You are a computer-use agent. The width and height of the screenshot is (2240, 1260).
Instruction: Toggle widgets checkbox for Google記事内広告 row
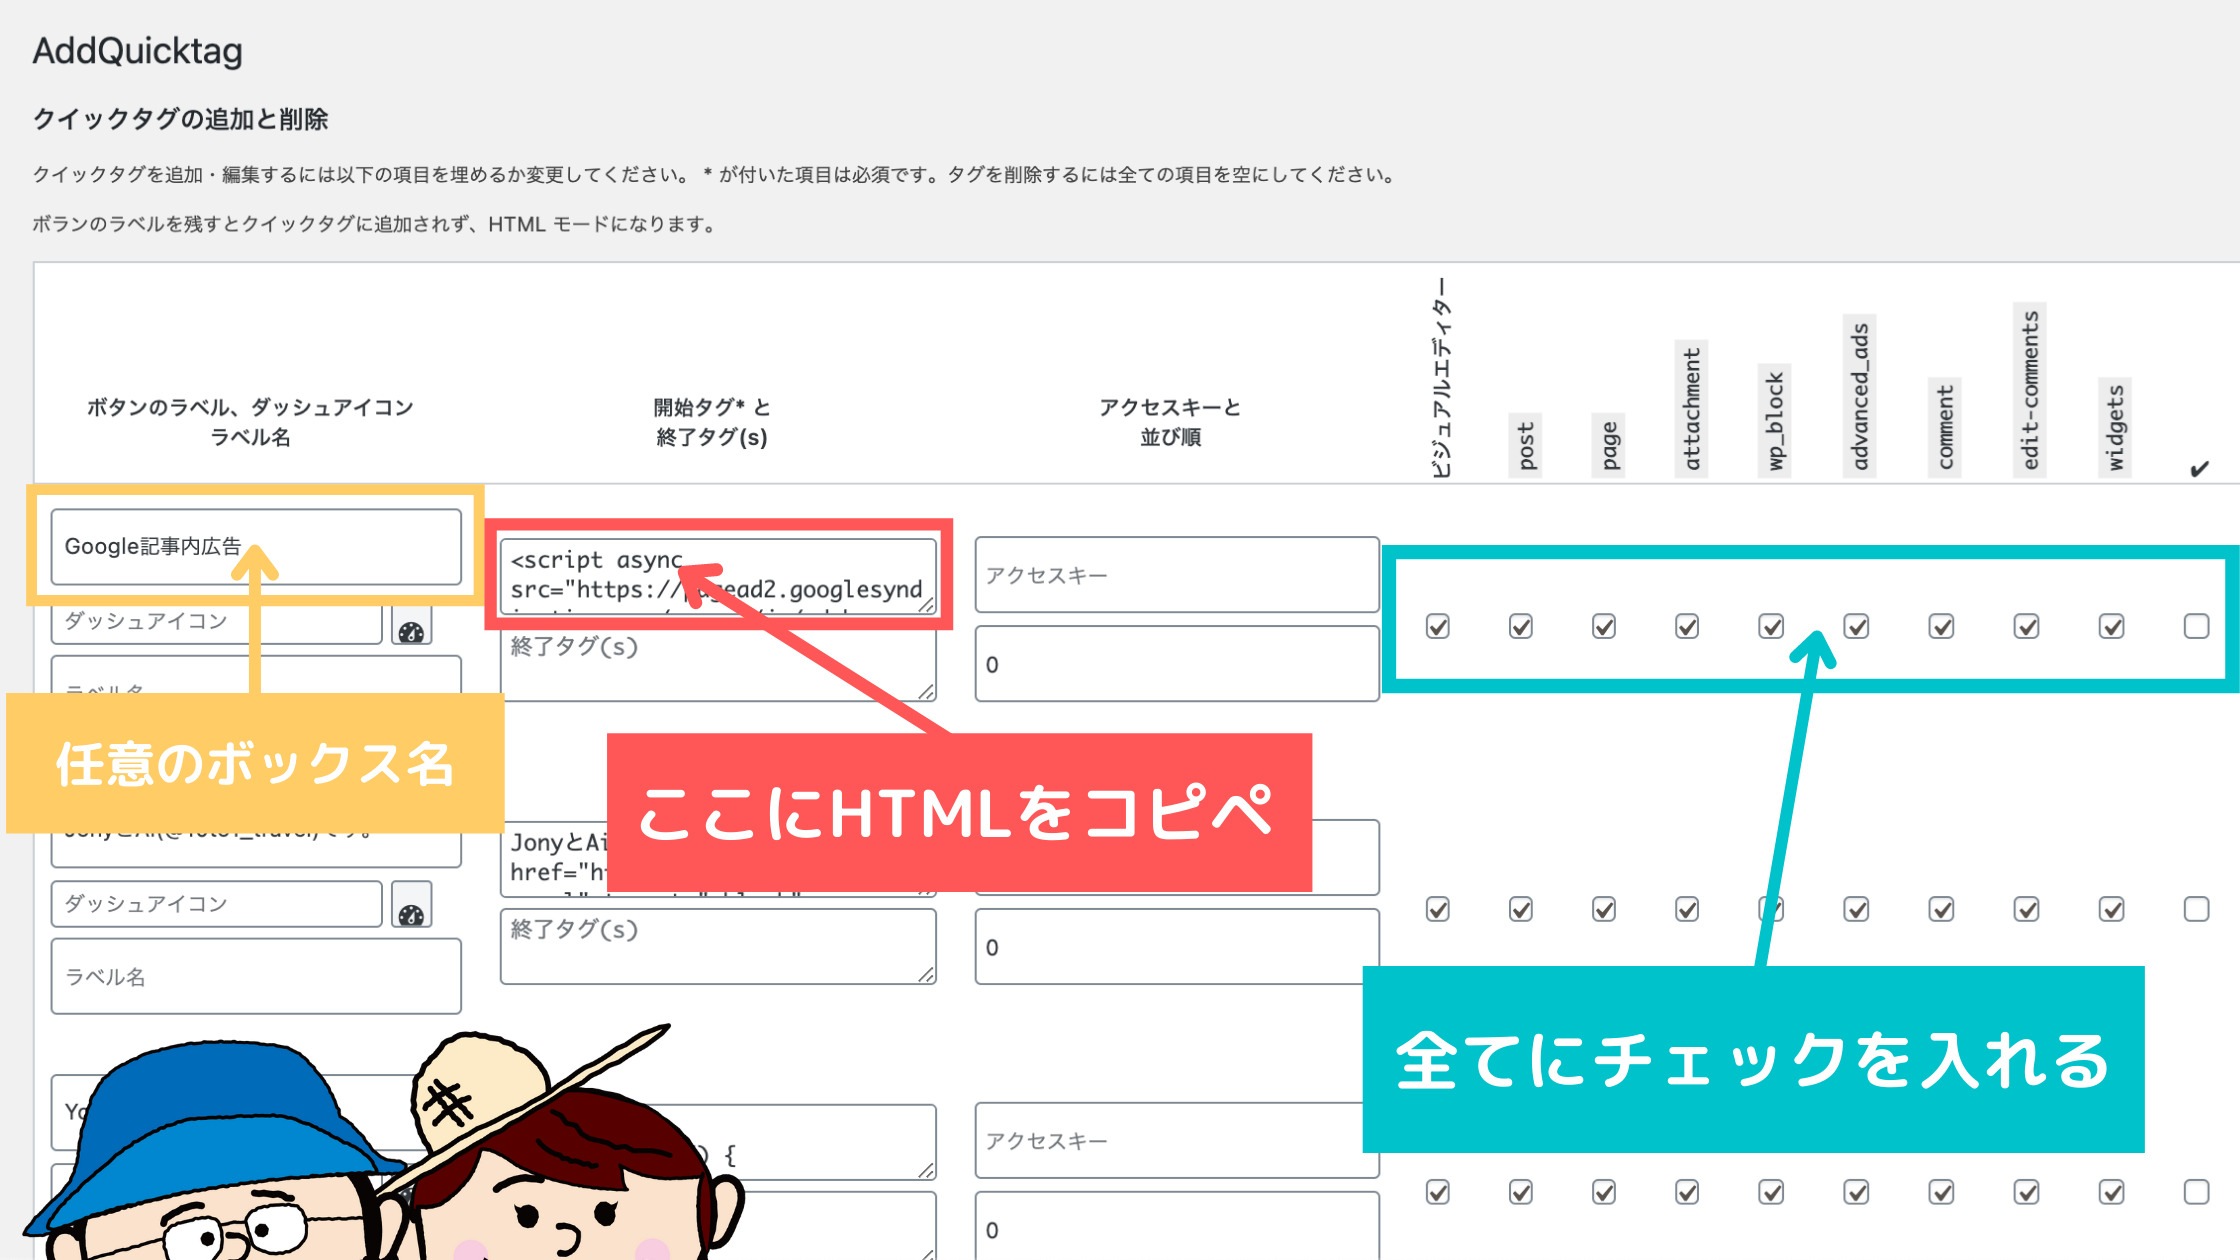pos(2112,627)
